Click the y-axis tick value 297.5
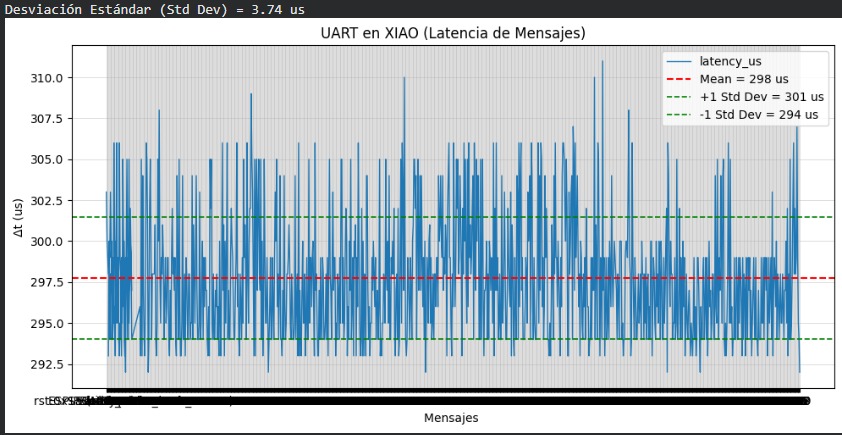Screen dimensions: 842x435 pyautogui.click(x=46, y=282)
